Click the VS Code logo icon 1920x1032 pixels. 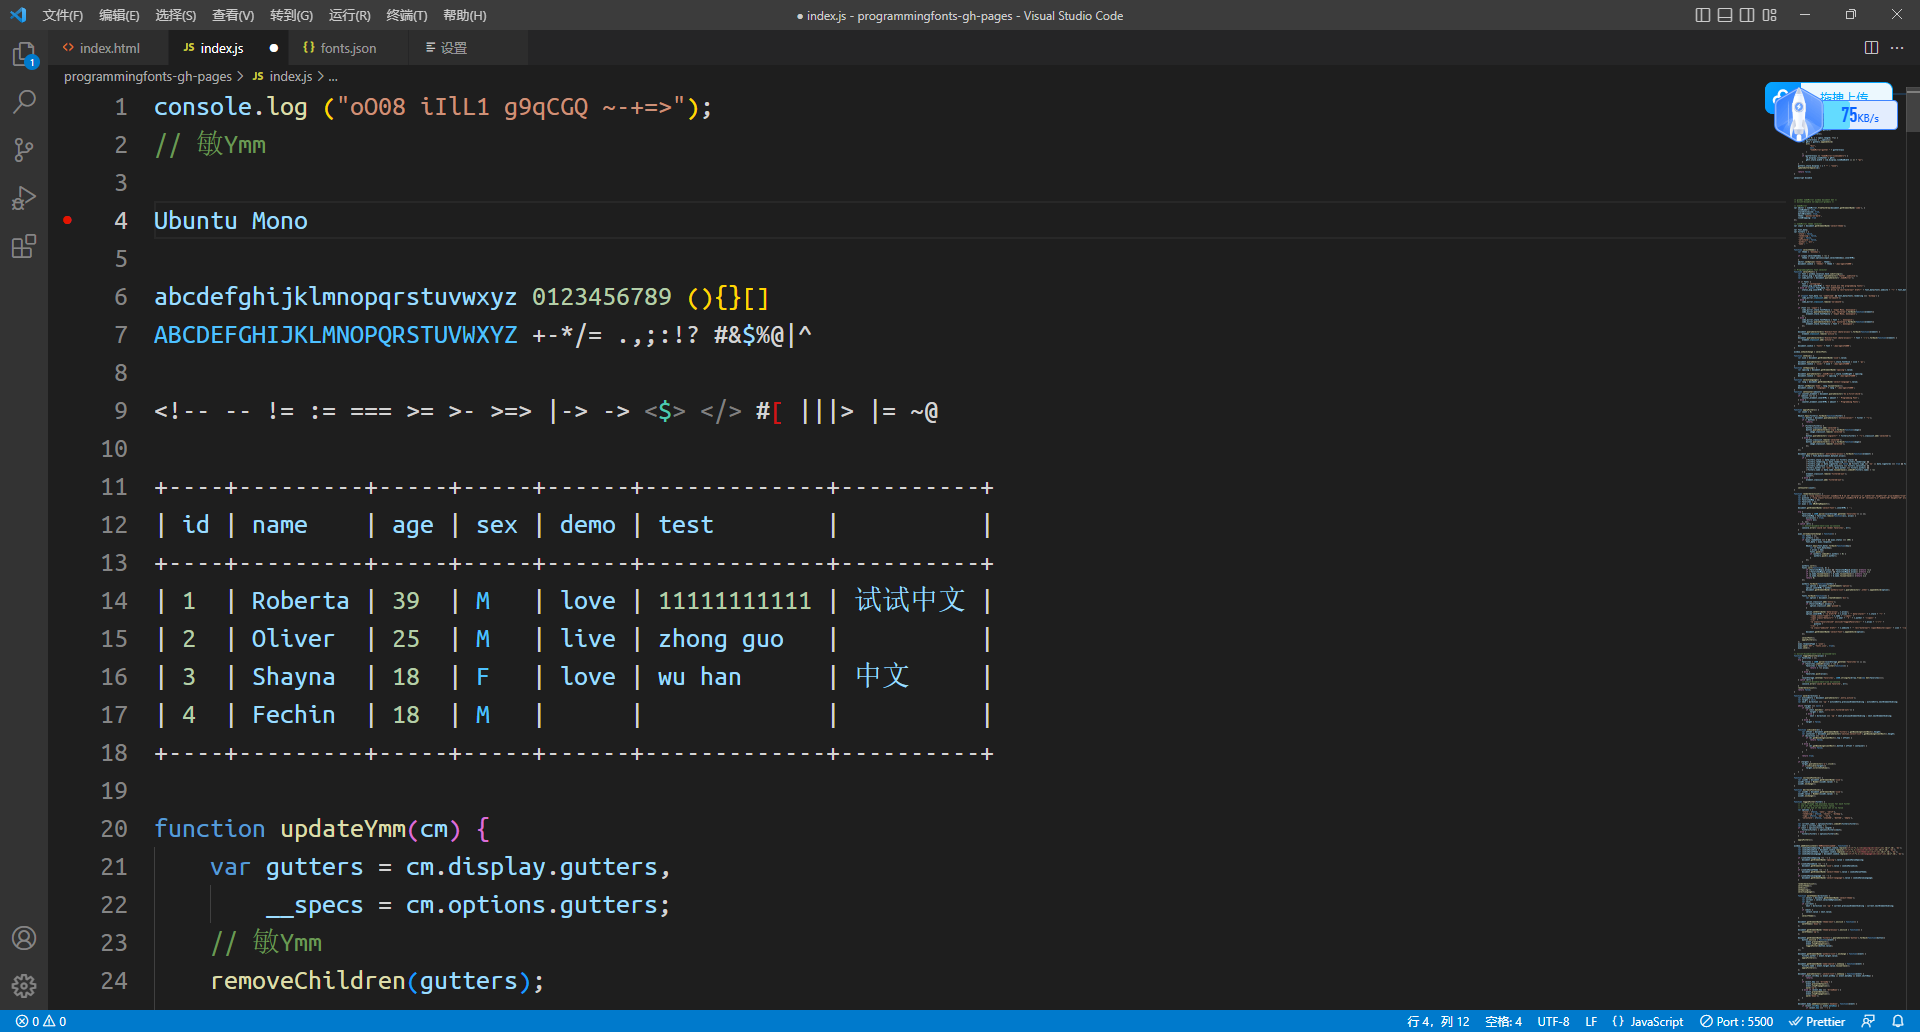[x=18, y=15]
